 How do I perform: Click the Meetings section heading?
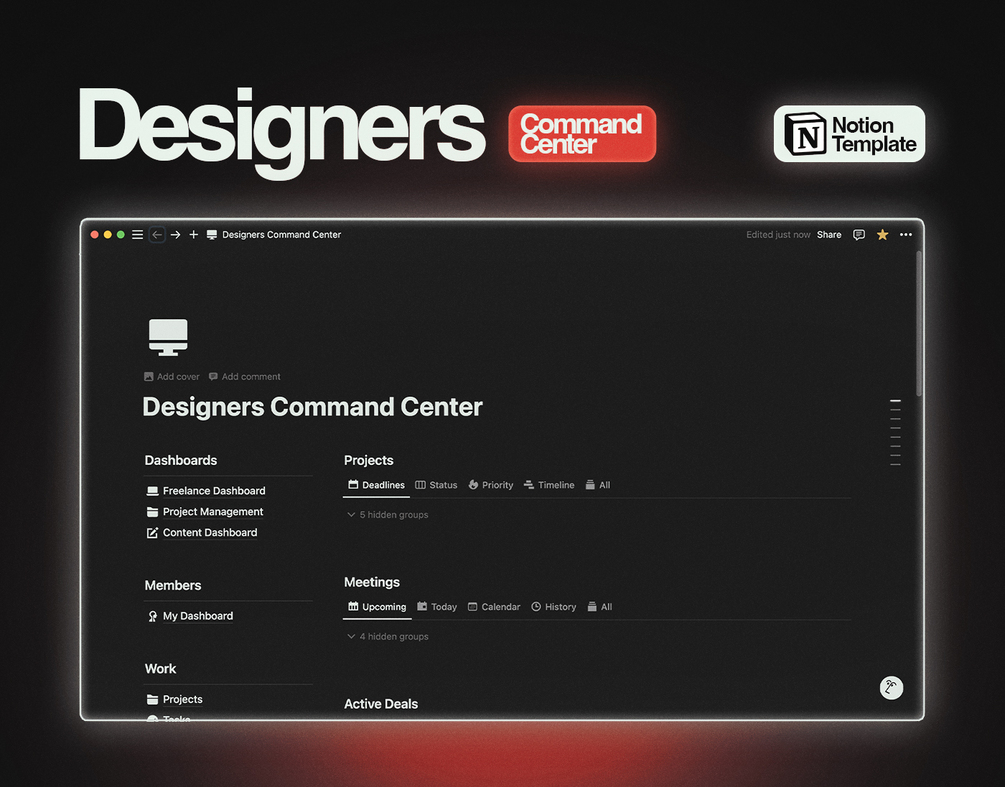pos(372,582)
